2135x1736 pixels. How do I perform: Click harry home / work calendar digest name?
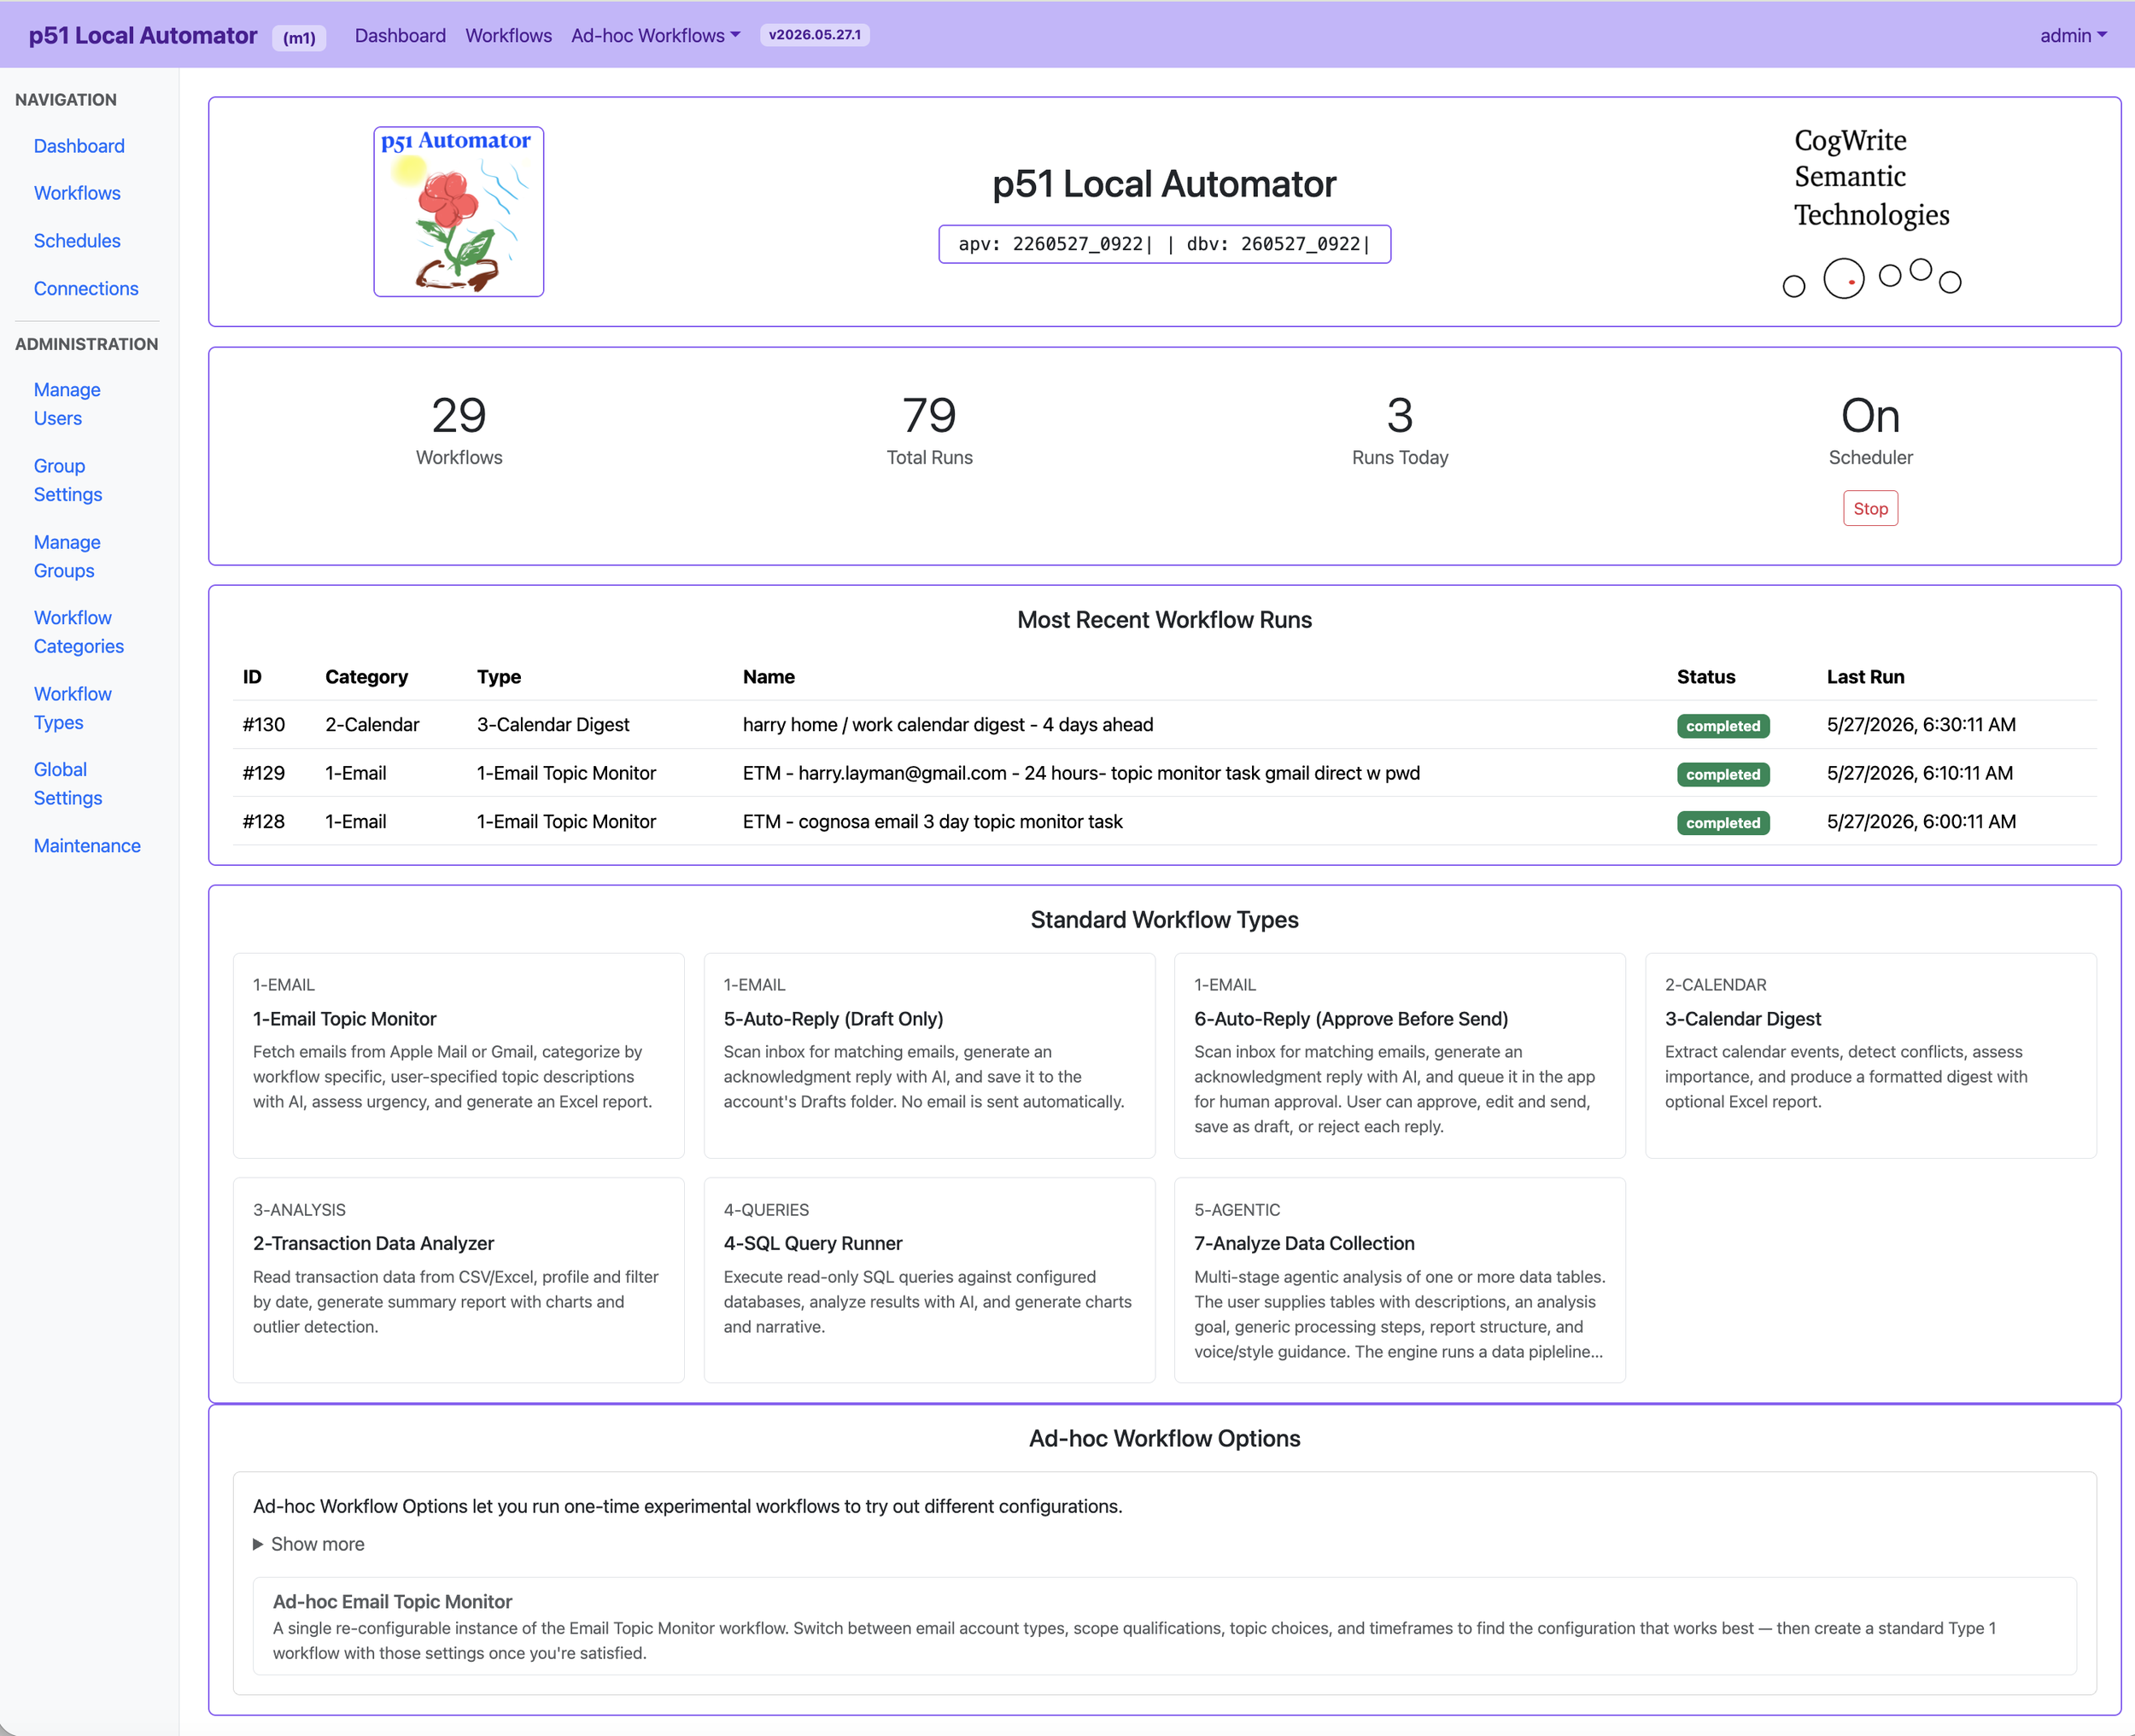click(x=948, y=725)
